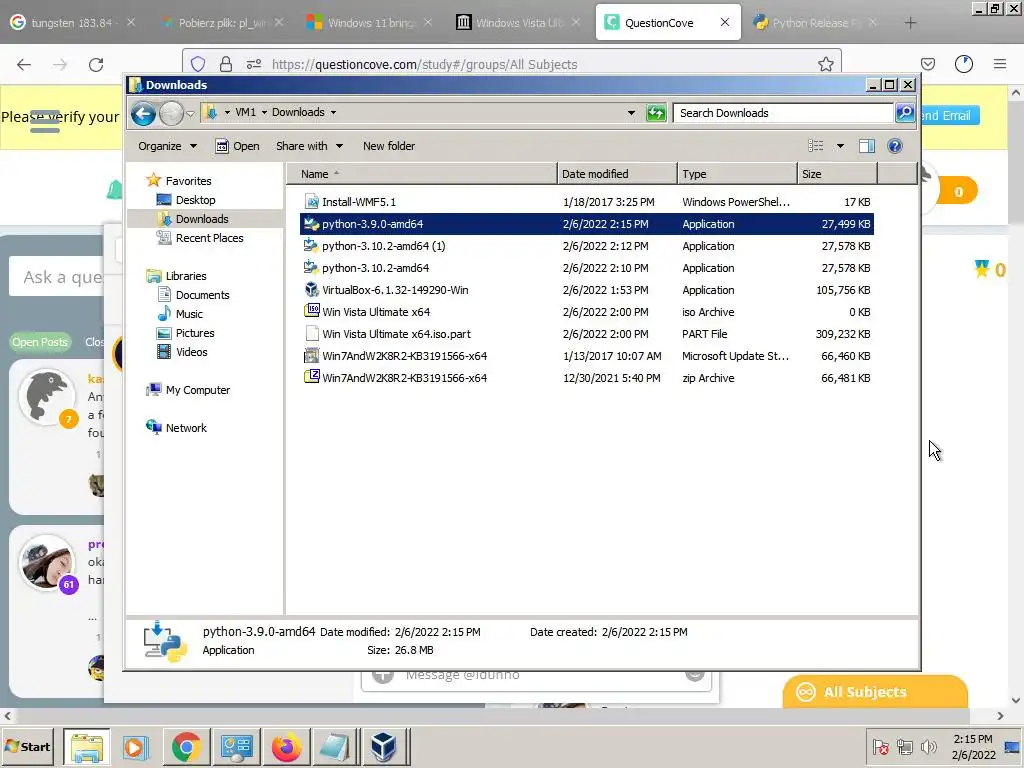1024x768 pixels.
Task: Click the All Subjects button
Action: tap(875, 692)
